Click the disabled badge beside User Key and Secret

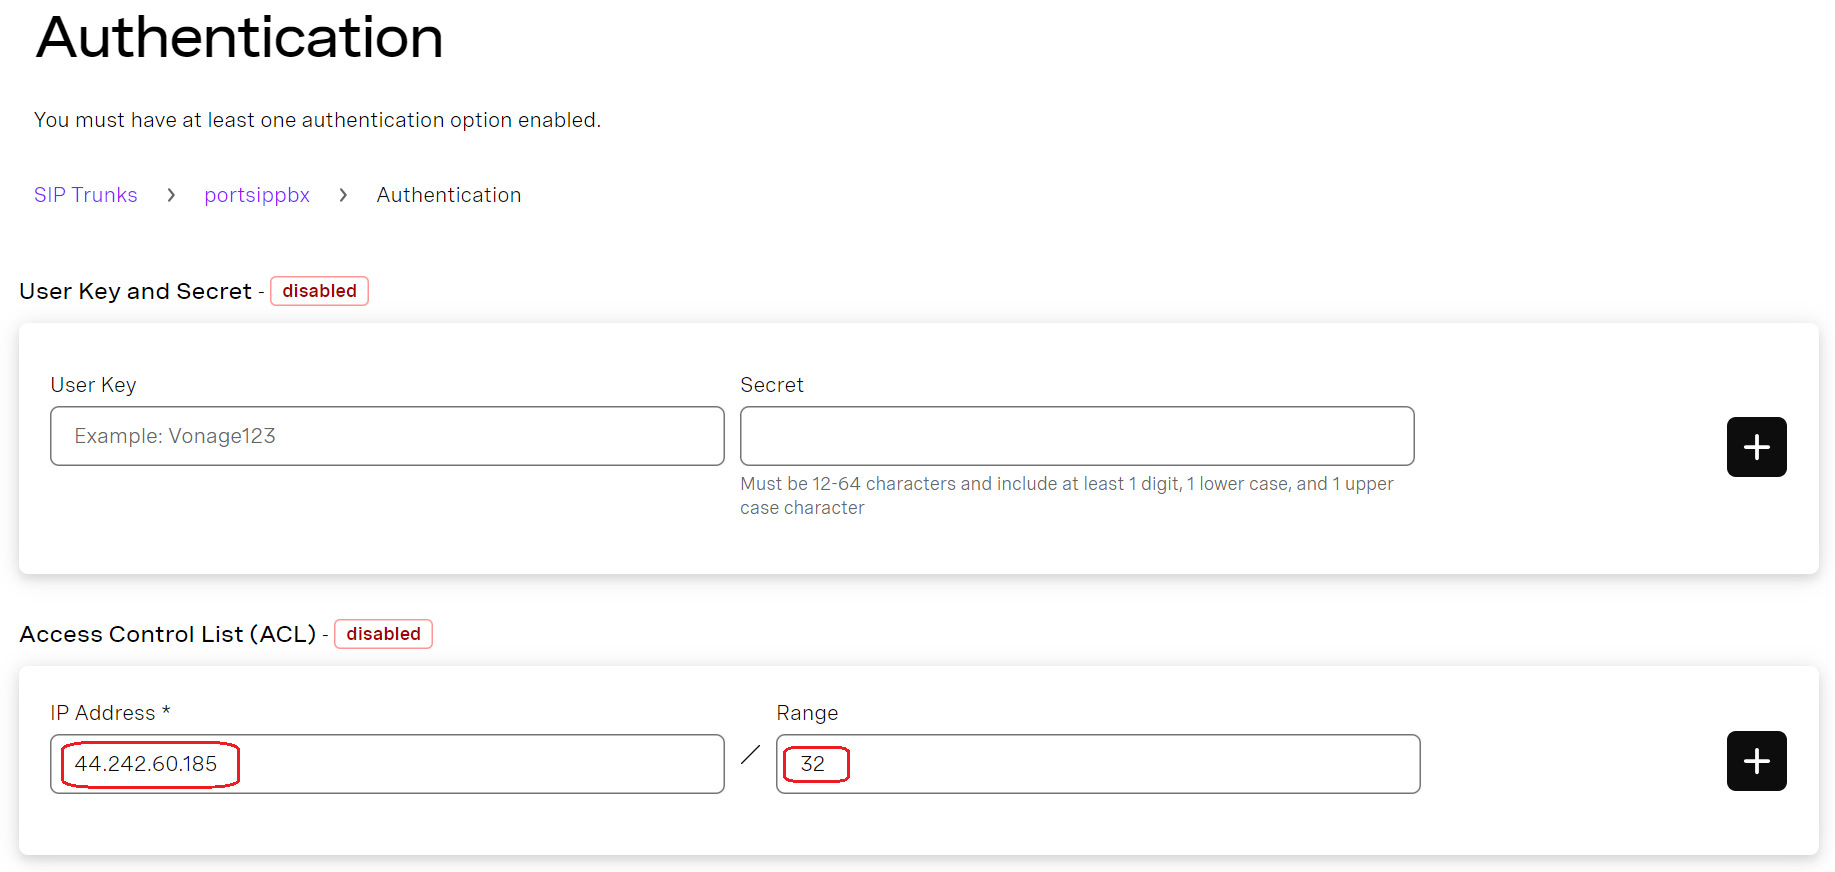(319, 291)
